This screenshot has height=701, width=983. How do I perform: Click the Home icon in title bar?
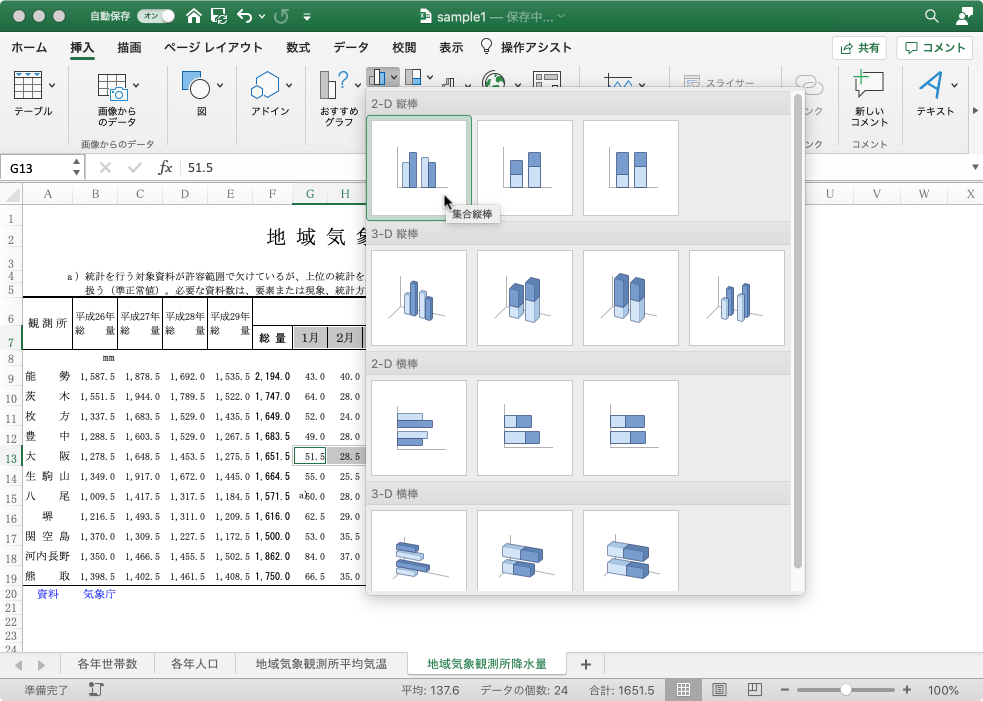click(x=194, y=16)
